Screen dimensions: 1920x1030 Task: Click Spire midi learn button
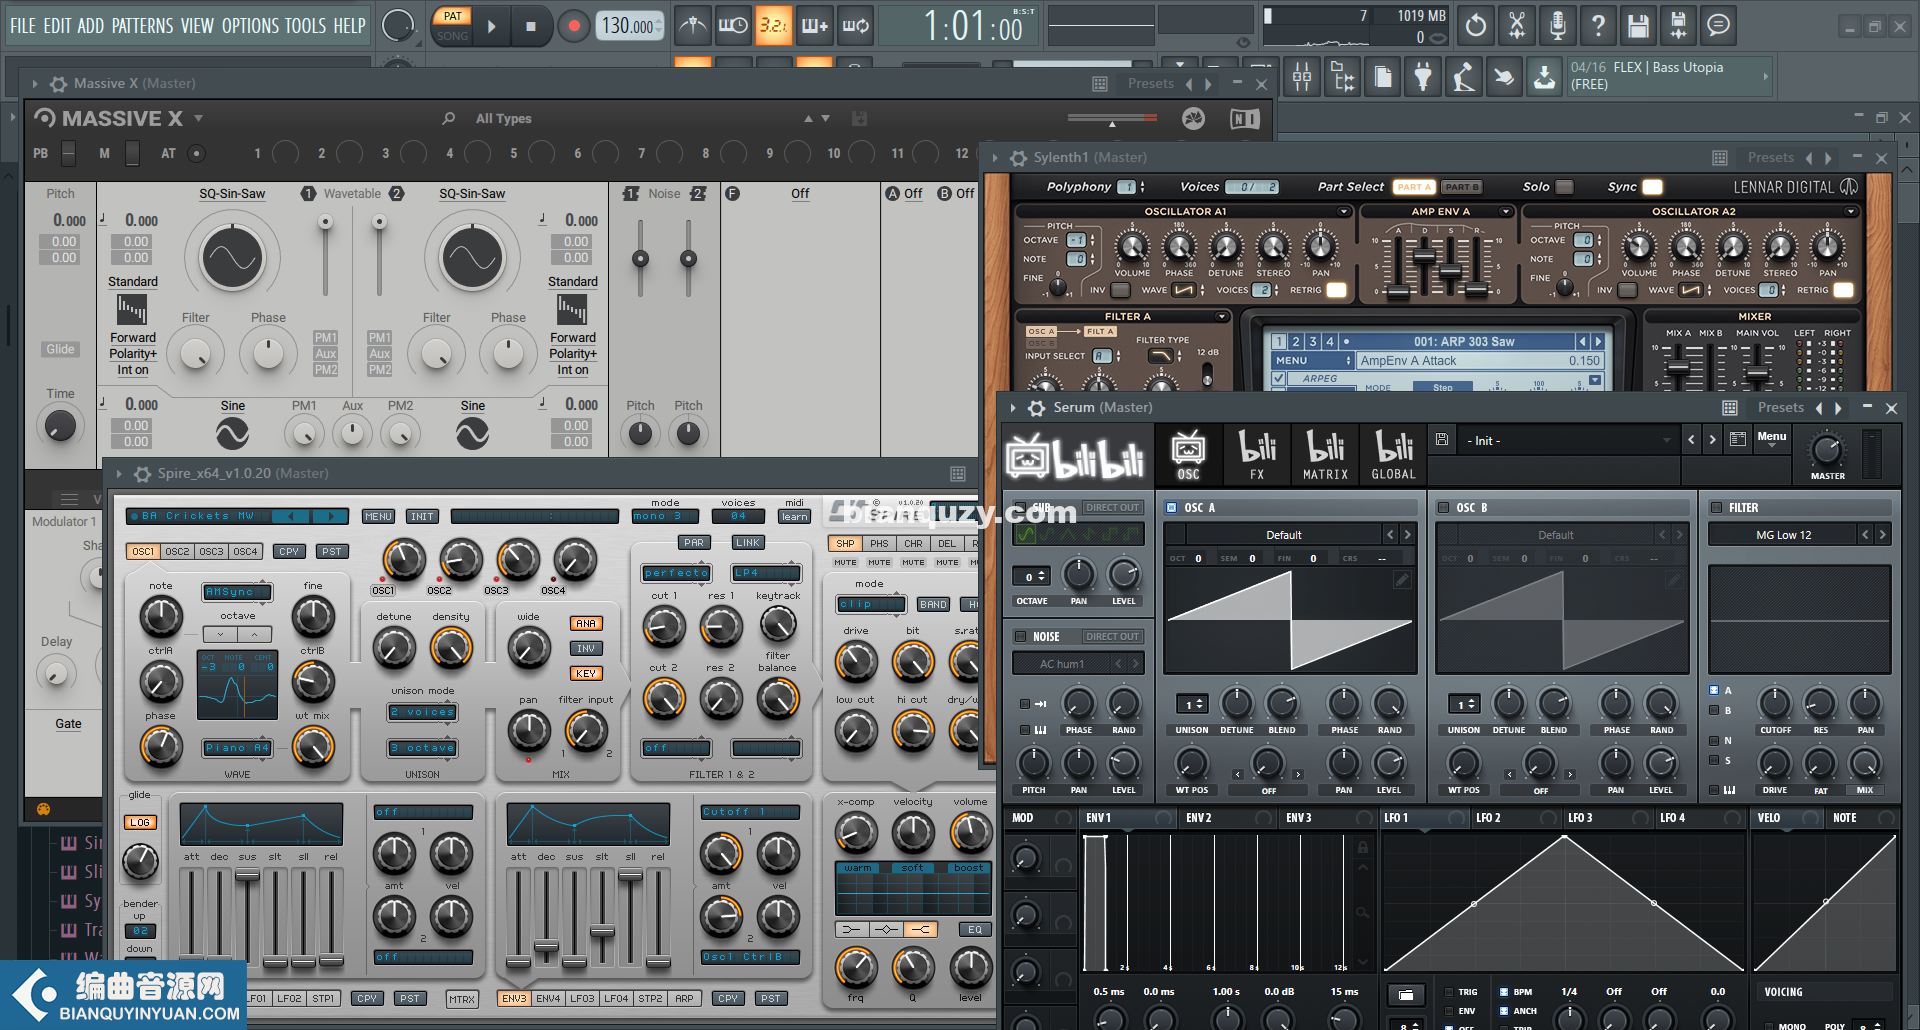click(x=794, y=517)
